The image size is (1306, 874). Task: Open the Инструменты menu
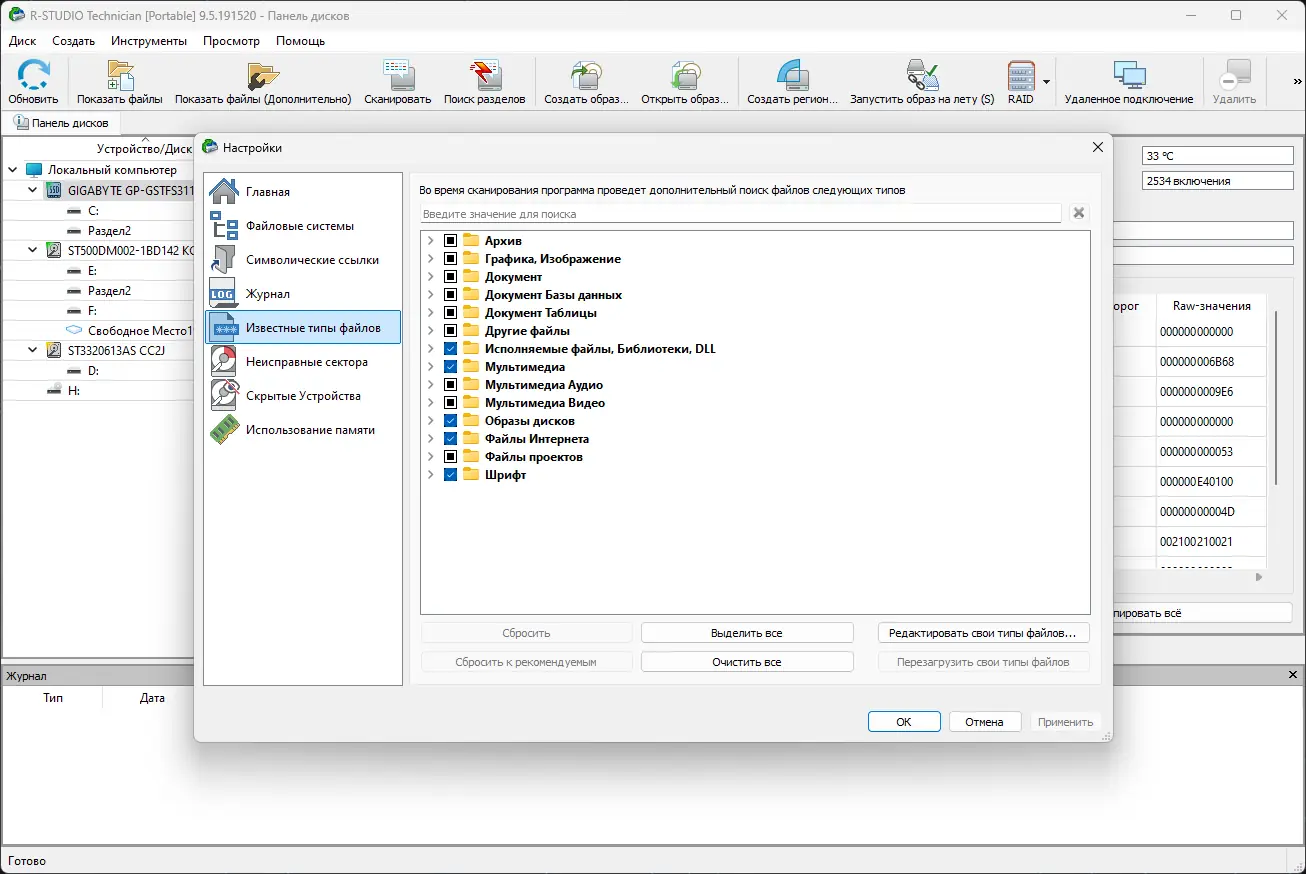[148, 41]
